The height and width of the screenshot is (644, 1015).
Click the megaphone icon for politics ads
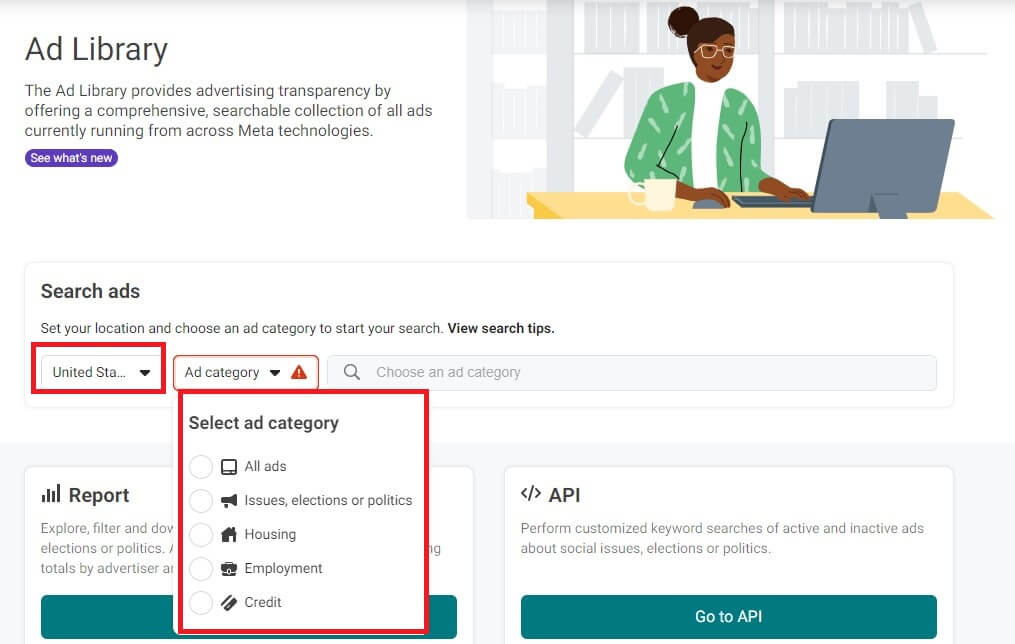[x=229, y=501]
